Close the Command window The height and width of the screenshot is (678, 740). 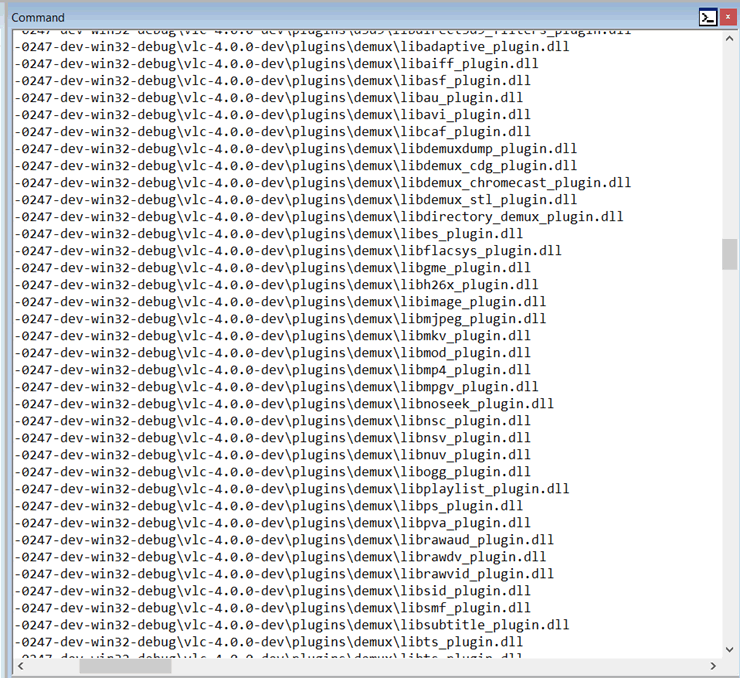click(728, 17)
